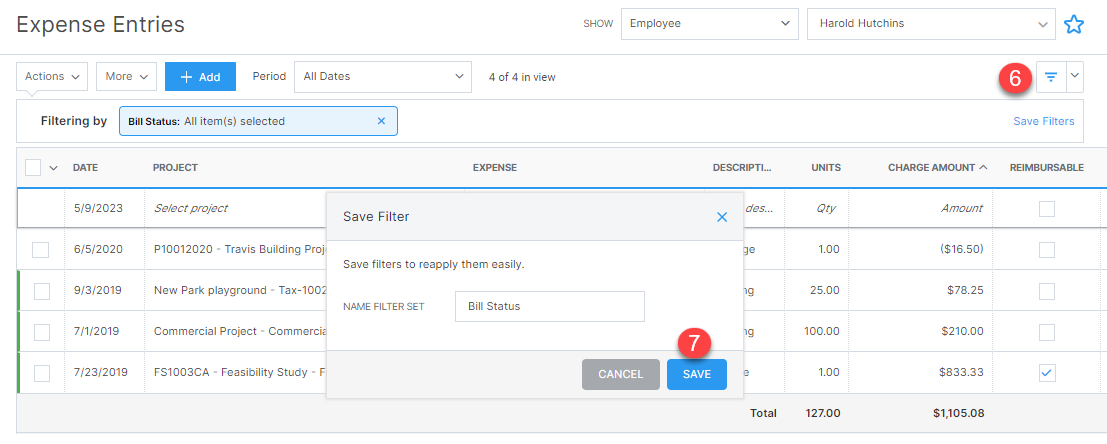Click the $1,105.08 total amount
The width and height of the screenshot is (1107, 444).
coord(959,413)
